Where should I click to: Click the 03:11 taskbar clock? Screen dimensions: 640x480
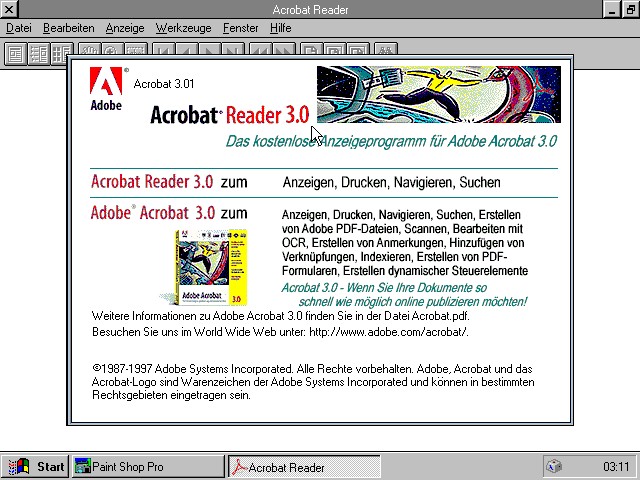[x=616, y=467]
